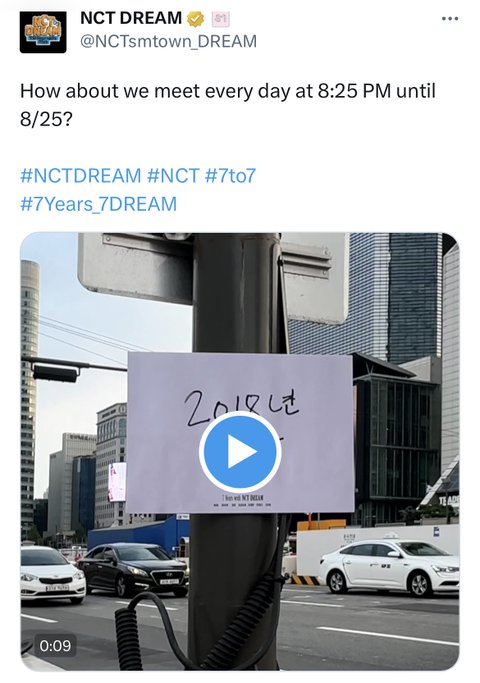Click the '8/25?' line of the tweet
The height and width of the screenshot is (683, 480).
[45, 119]
